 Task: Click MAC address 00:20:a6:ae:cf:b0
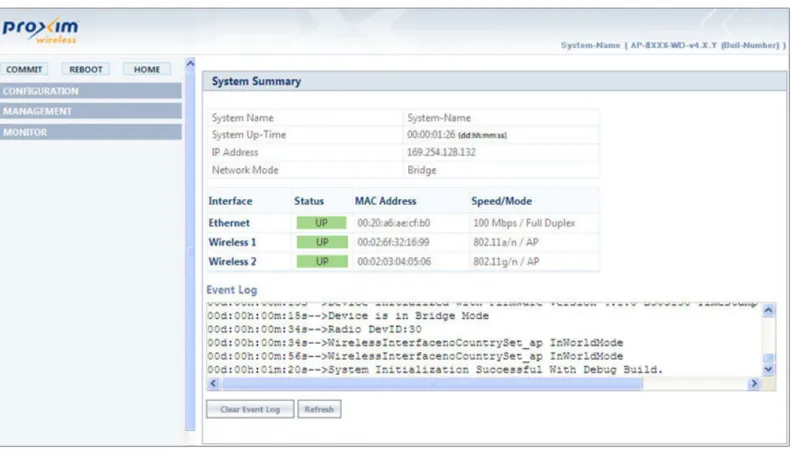pyautogui.click(x=394, y=223)
